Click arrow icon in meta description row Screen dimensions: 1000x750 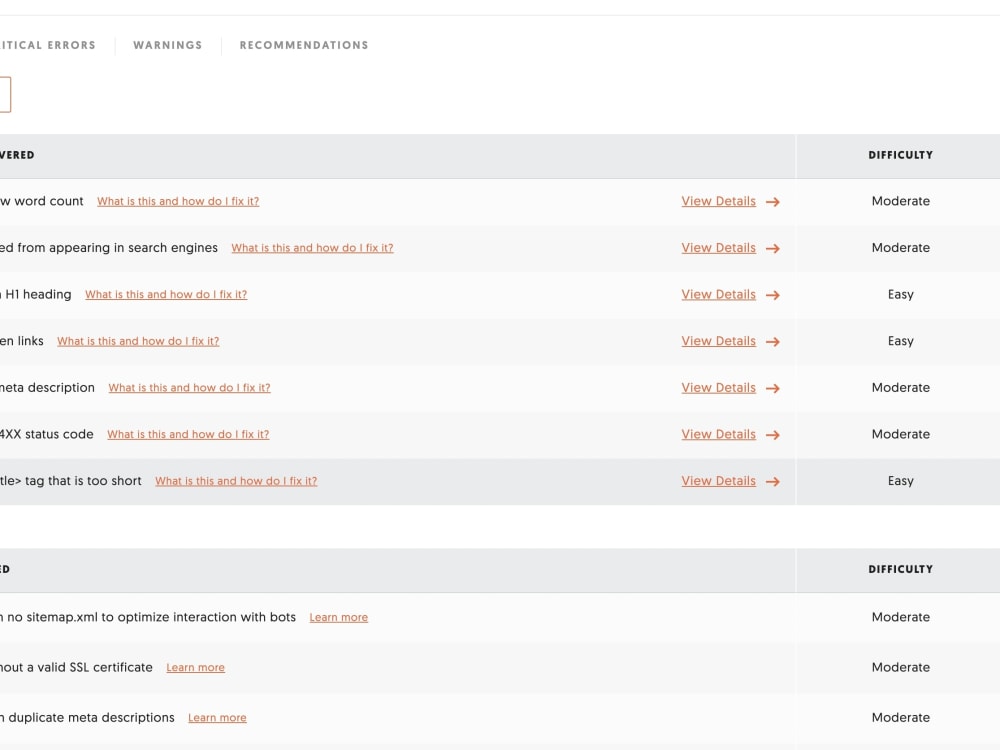(x=773, y=388)
